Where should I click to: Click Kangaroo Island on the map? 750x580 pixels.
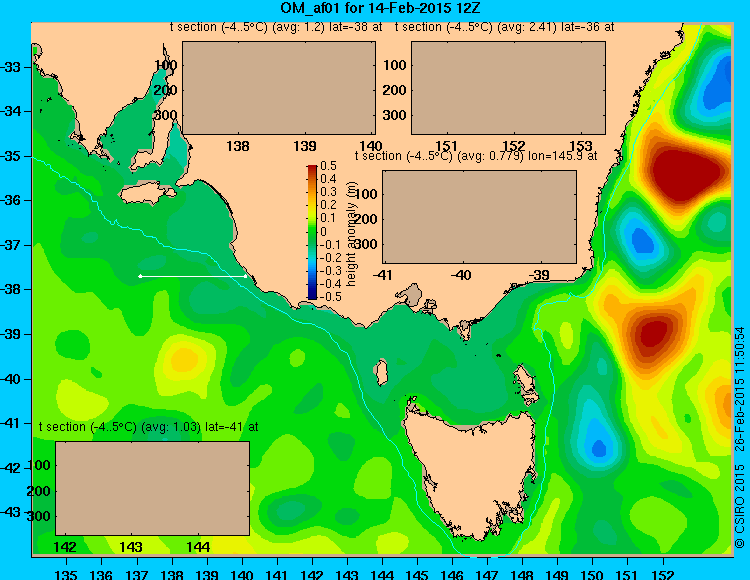147,193
